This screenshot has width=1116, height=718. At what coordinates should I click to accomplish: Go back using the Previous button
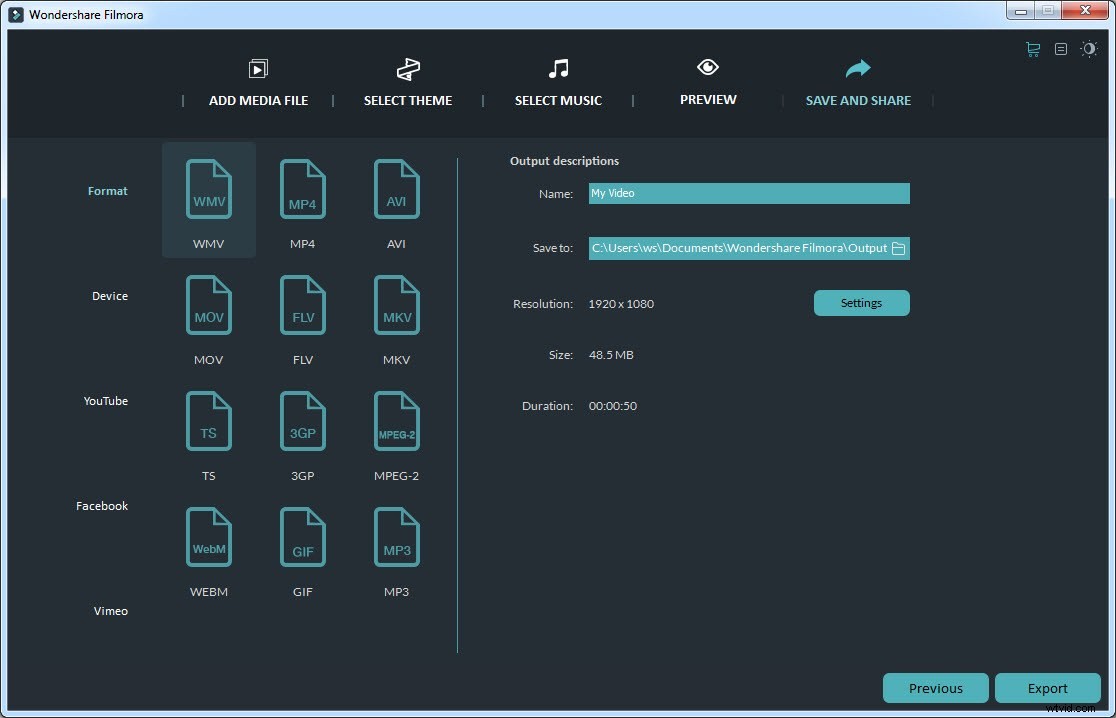[x=935, y=688]
